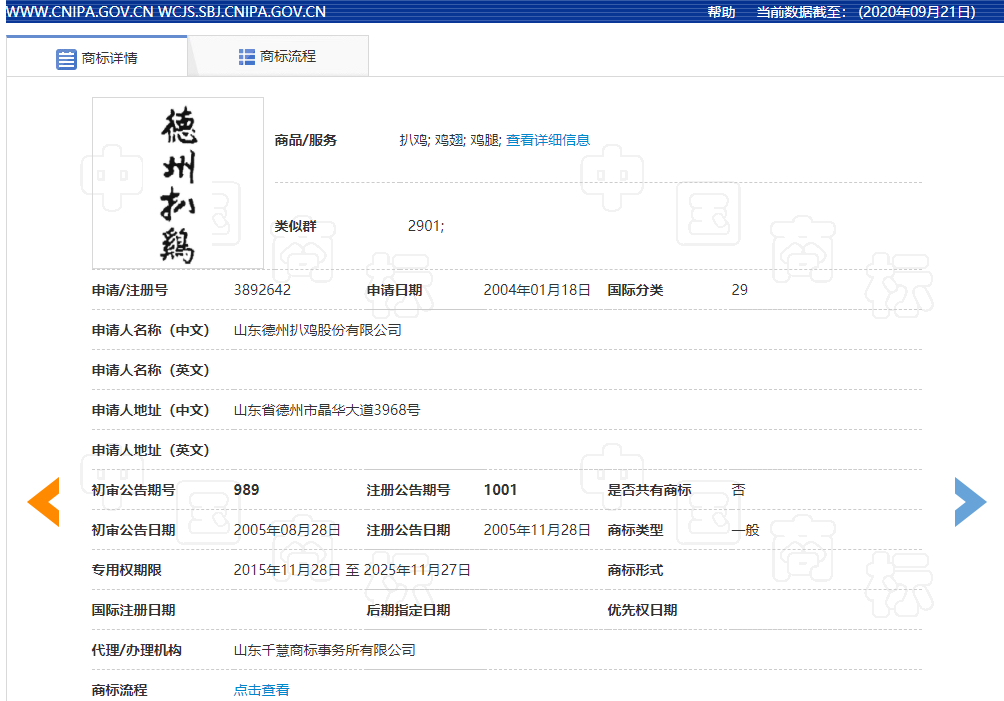Click the 申请人地址（英文） label
The image size is (1004, 701).
[x=150, y=450]
